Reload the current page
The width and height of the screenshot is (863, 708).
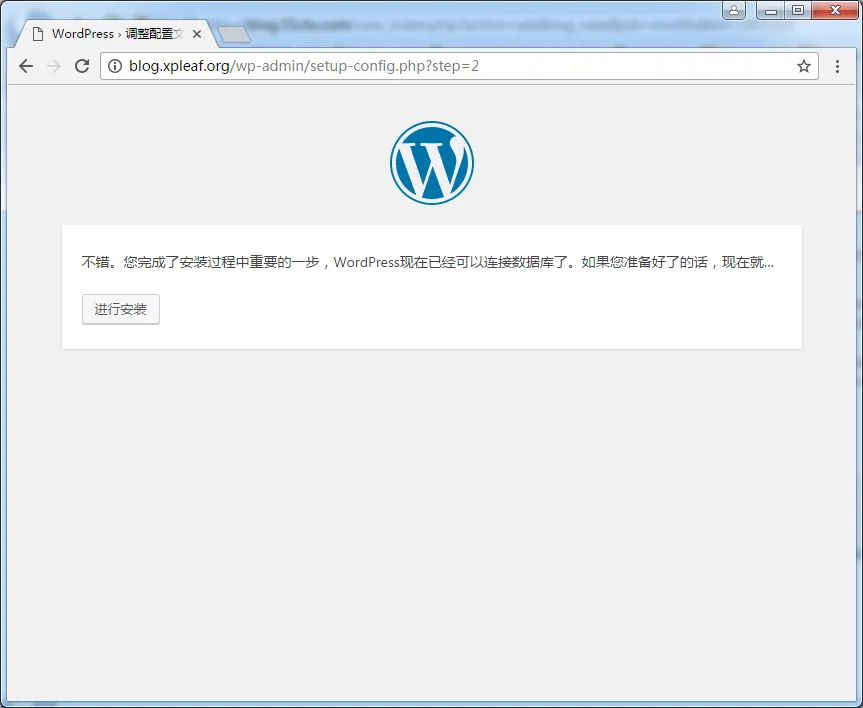point(82,66)
